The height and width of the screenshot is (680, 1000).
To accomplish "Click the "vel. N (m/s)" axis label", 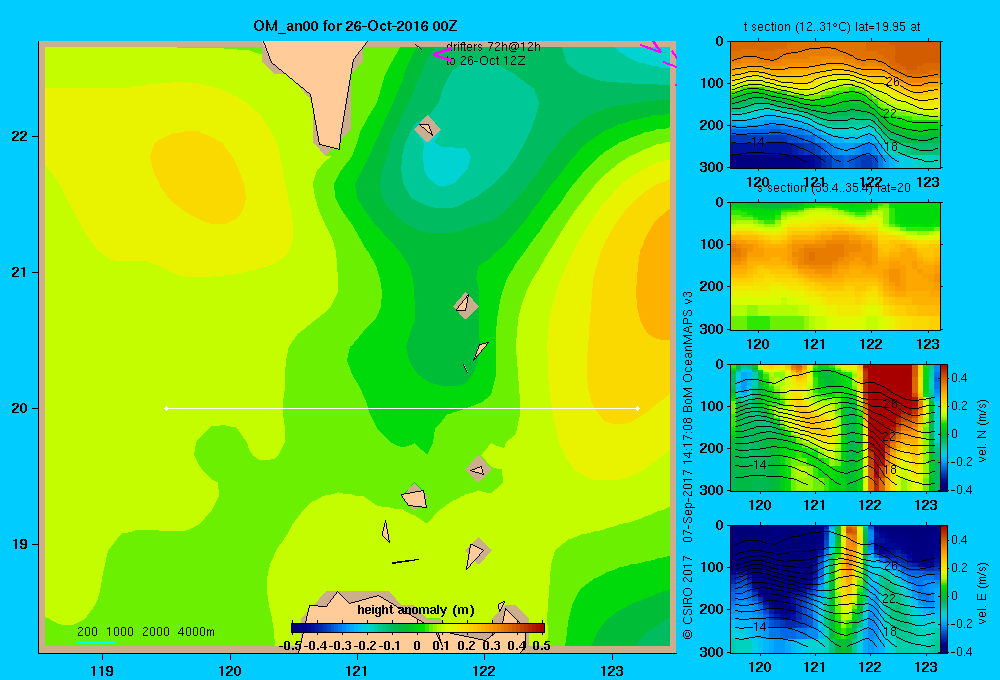I will click(982, 431).
